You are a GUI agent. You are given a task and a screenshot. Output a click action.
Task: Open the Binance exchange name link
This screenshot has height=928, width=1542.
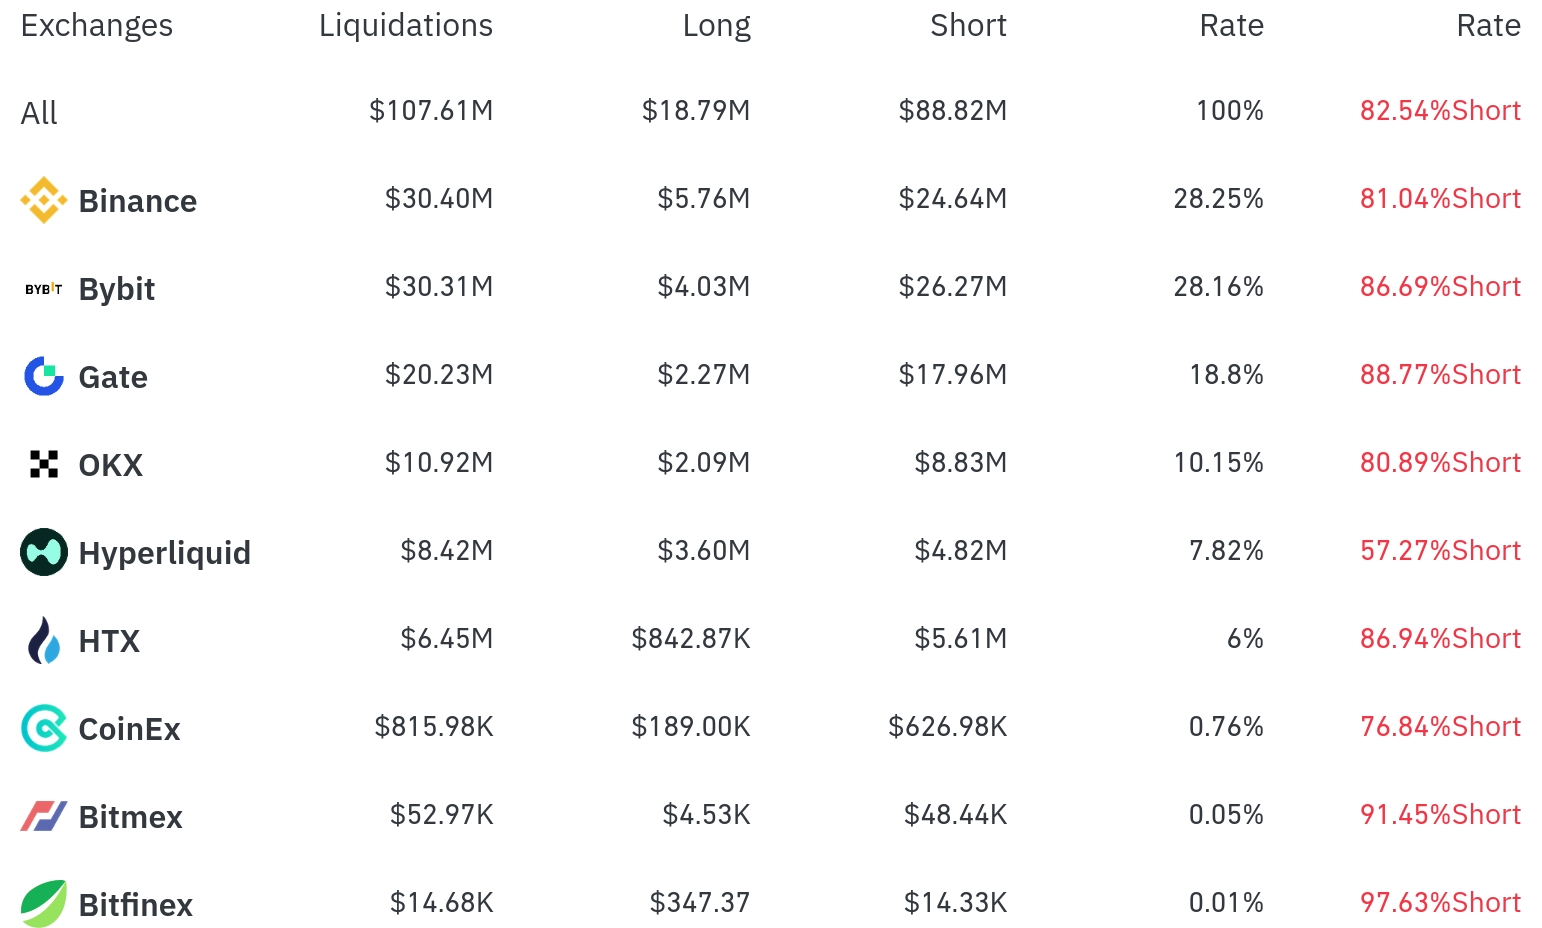pos(137,201)
